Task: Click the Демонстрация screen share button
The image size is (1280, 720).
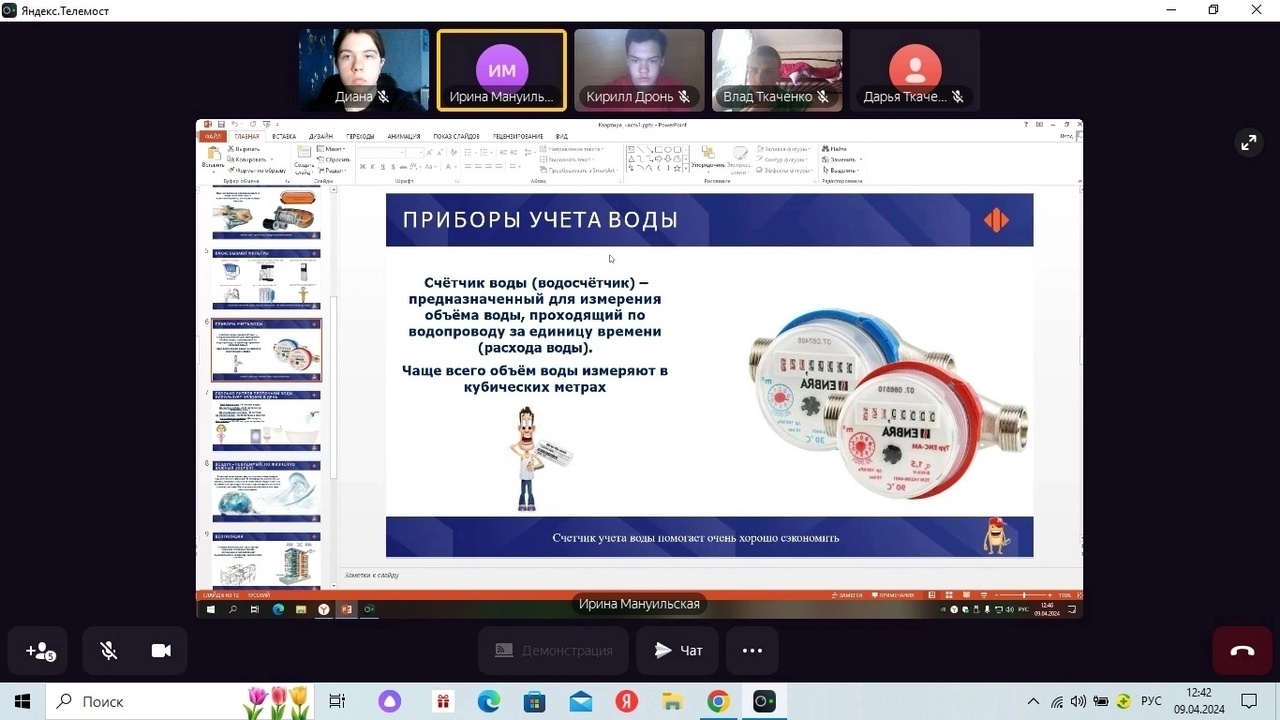Action: pyautogui.click(x=553, y=651)
